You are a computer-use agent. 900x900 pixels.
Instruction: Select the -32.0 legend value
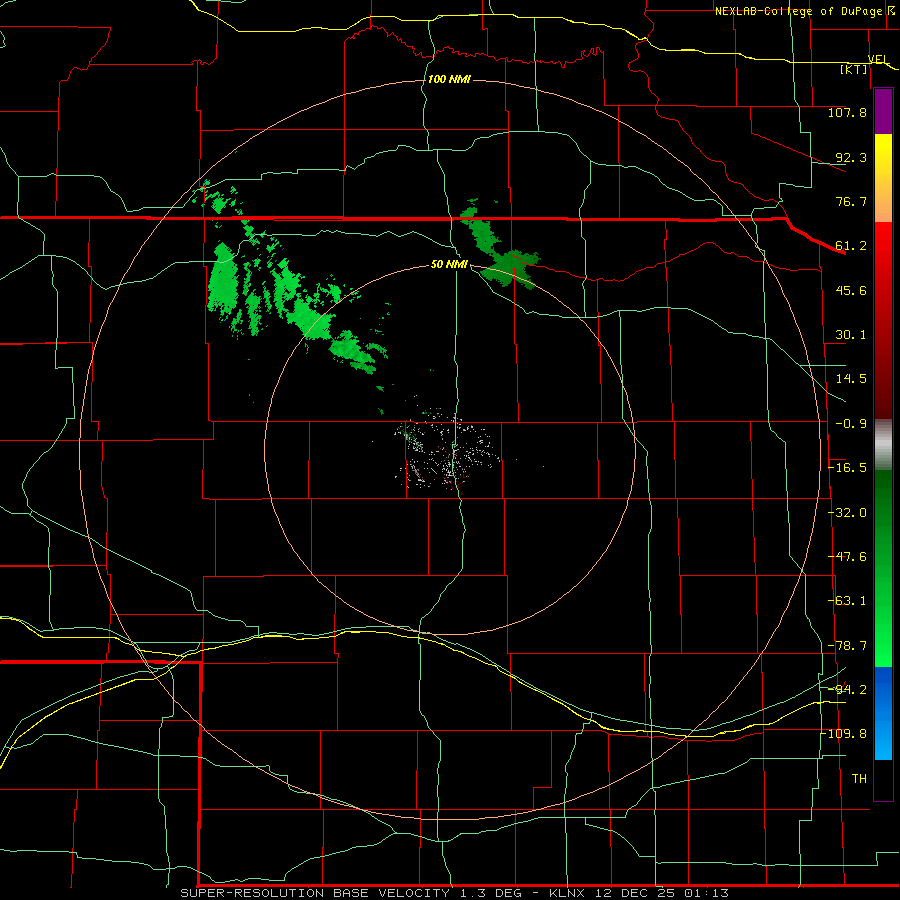pos(847,513)
